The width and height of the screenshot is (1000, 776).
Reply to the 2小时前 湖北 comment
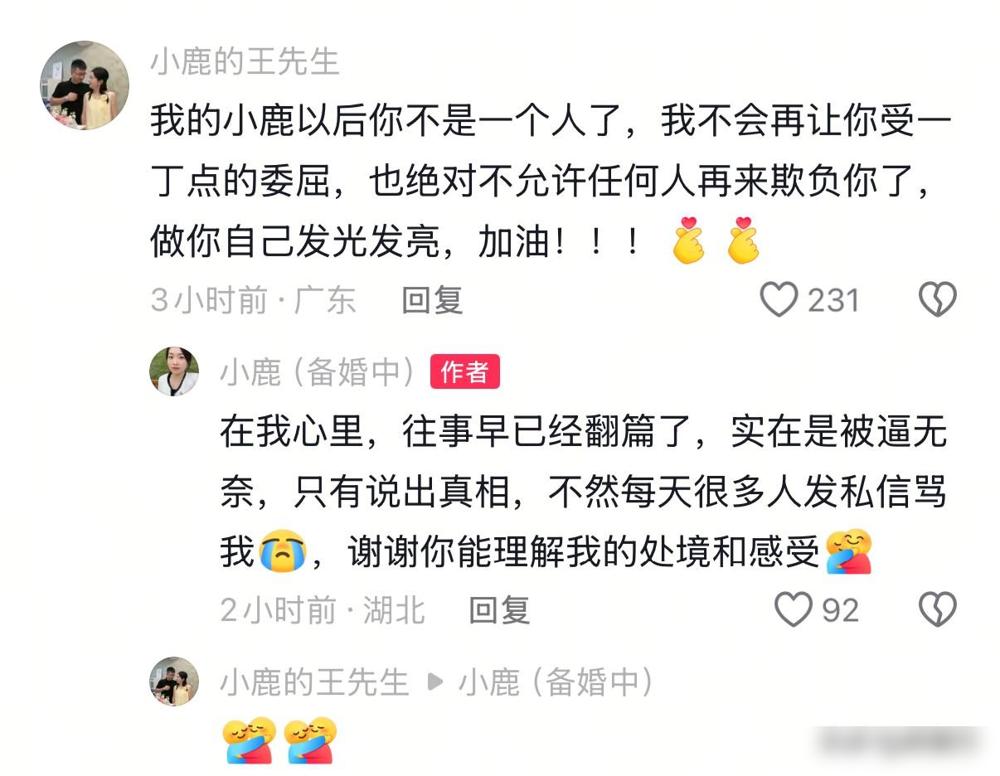click(x=499, y=610)
